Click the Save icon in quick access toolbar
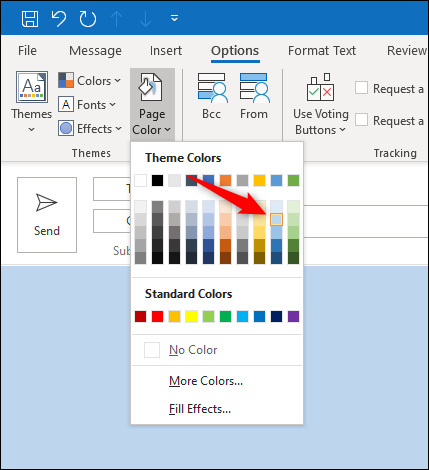Screen dimensions: 429x470 [x=30, y=18]
